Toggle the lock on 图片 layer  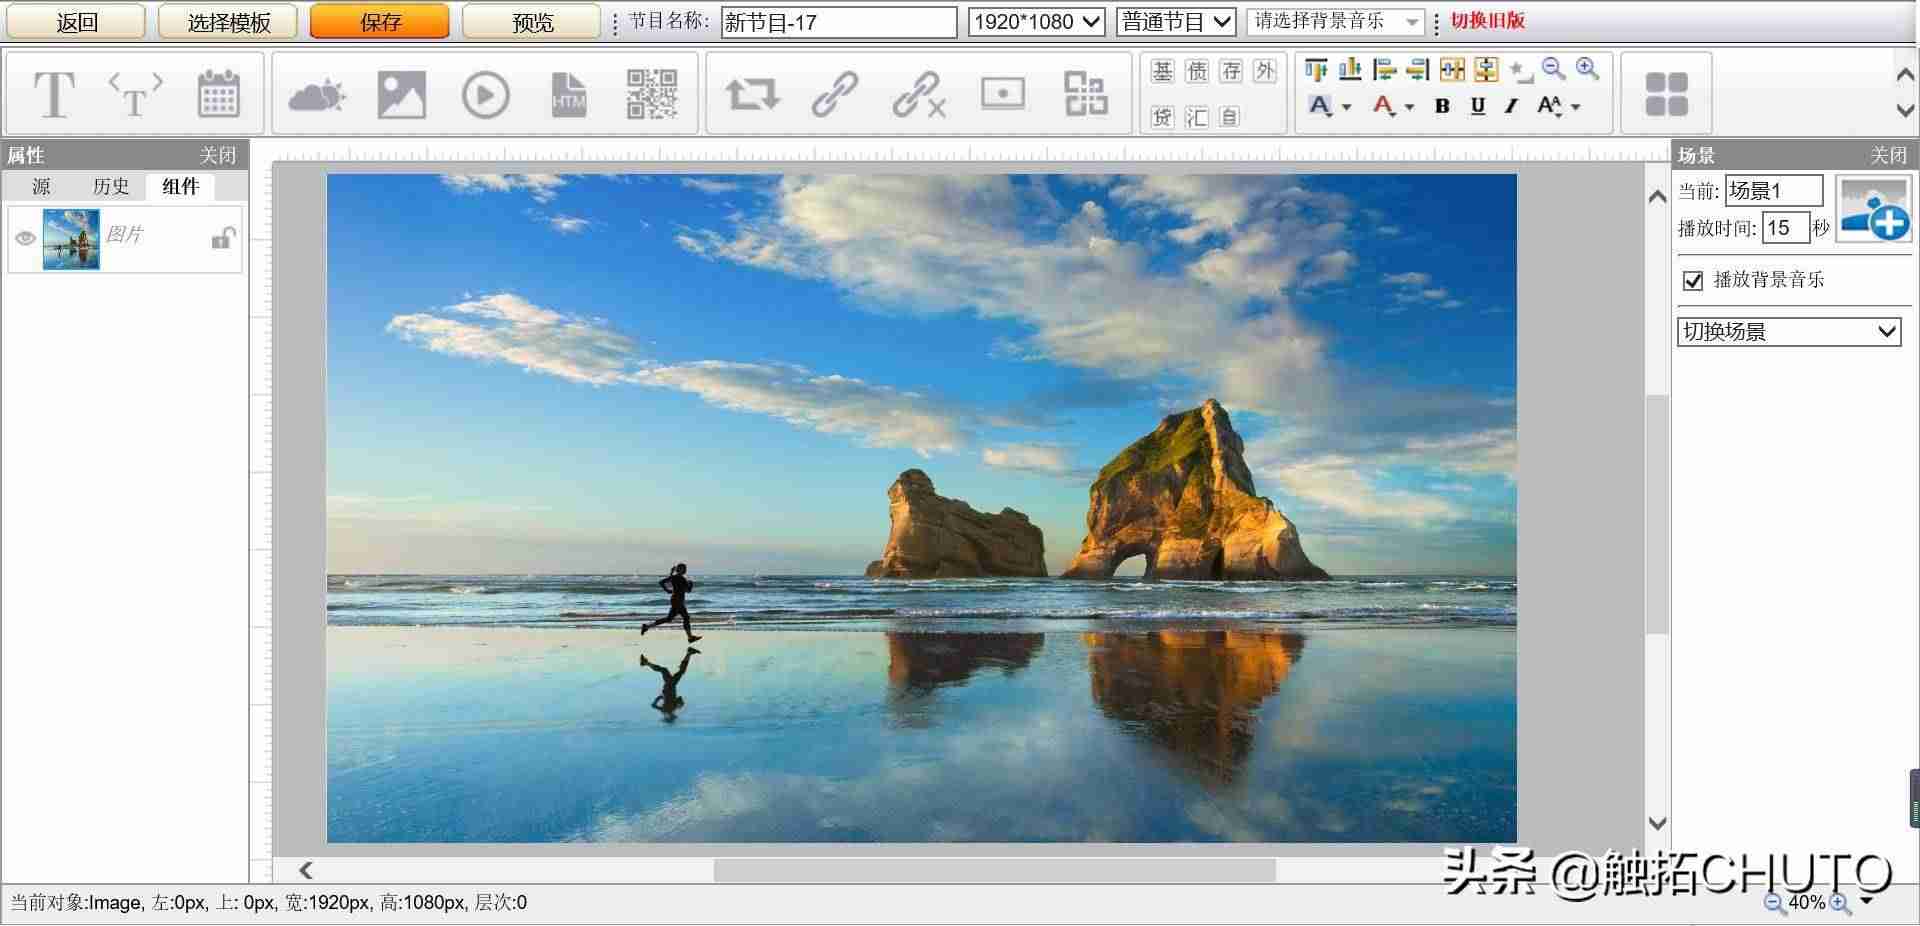[x=223, y=238]
